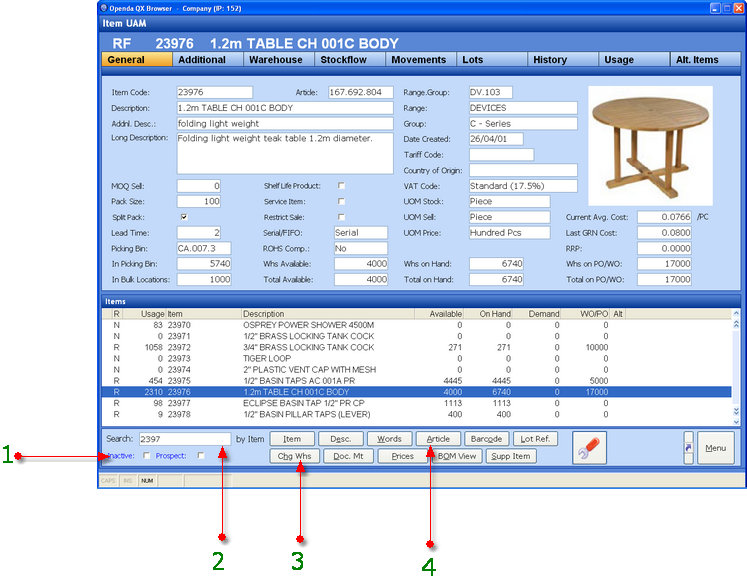
Task: Open the Warehouse tab
Action: (279, 60)
